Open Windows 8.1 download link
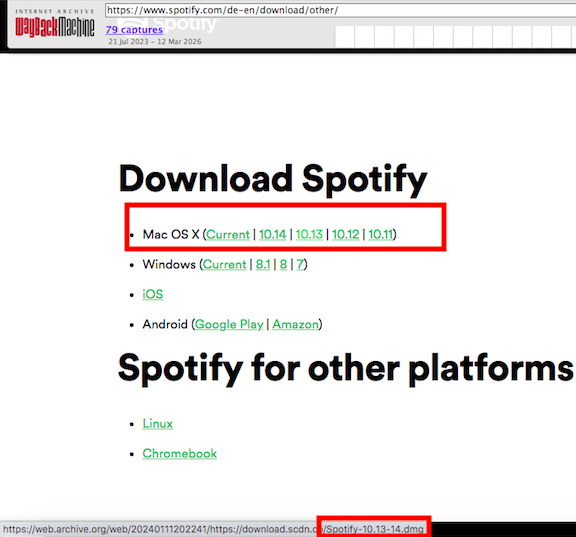Screen dimensions: 576x537 263,264
